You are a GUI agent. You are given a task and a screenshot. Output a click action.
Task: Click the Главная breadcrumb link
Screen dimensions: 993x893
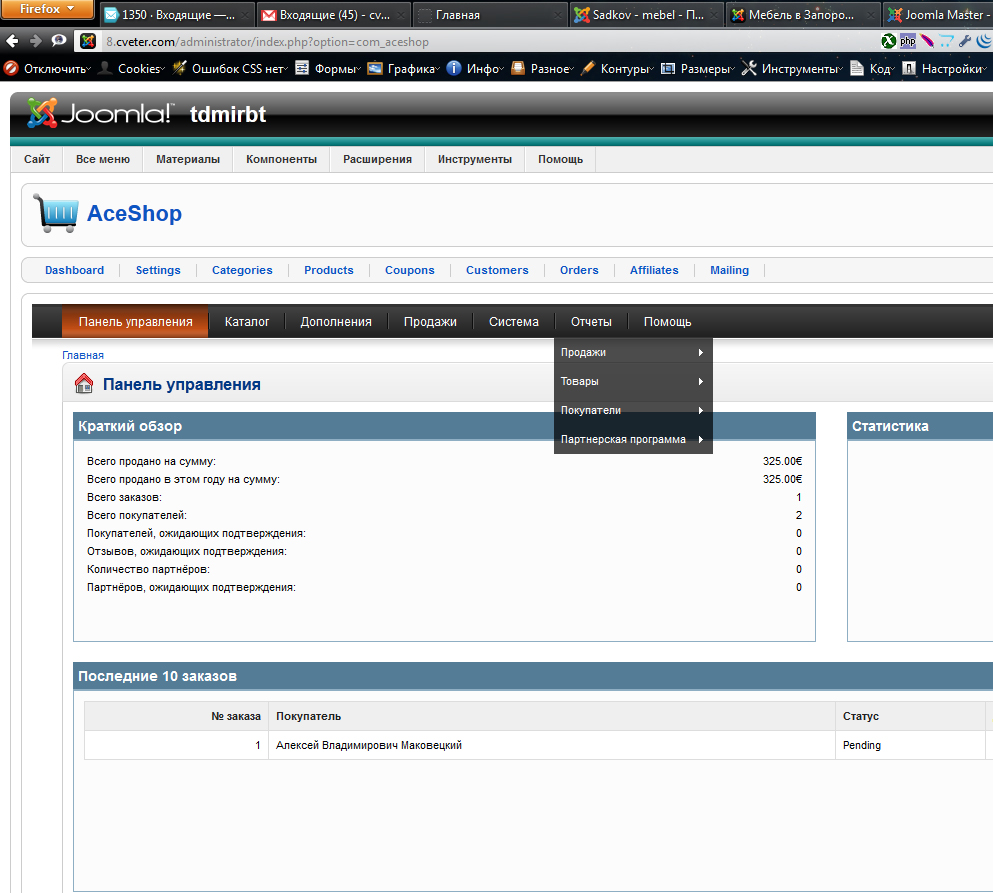pos(83,355)
